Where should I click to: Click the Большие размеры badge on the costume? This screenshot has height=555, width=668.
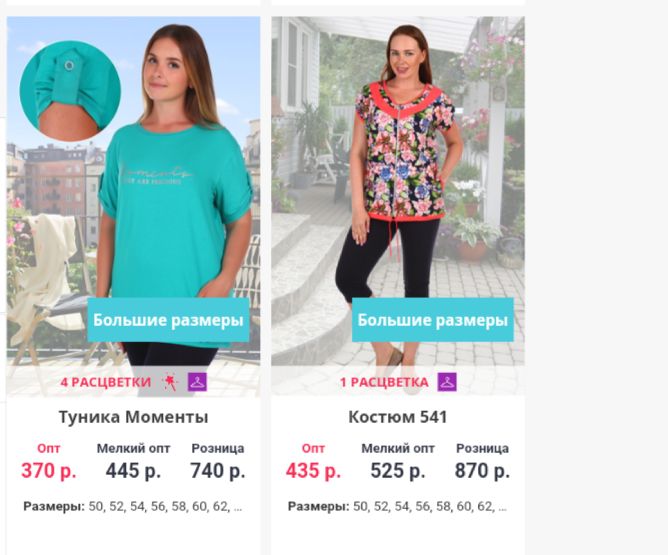tap(433, 320)
